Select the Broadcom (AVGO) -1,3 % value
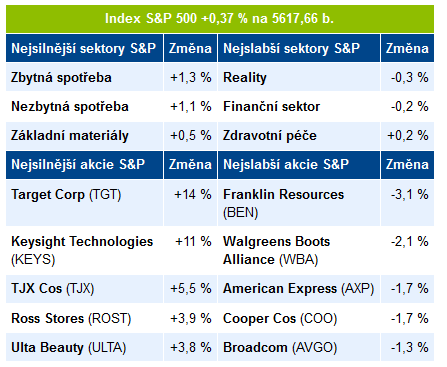This screenshot has height=367, width=447. tap(410, 347)
